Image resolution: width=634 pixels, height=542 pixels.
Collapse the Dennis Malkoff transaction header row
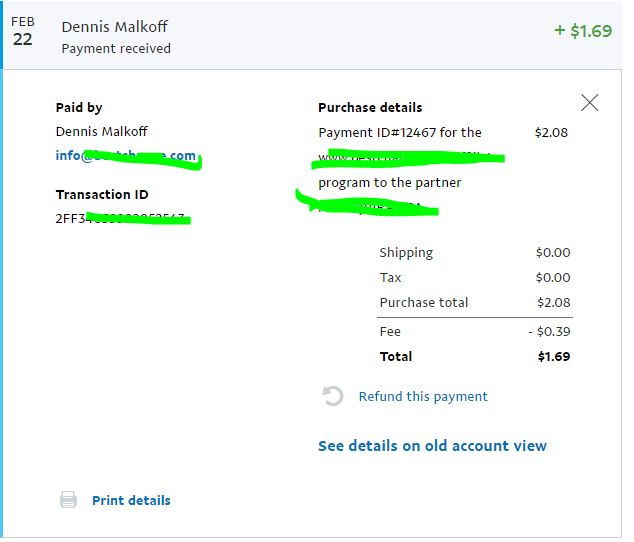pyautogui.click(x=311, y=35)
